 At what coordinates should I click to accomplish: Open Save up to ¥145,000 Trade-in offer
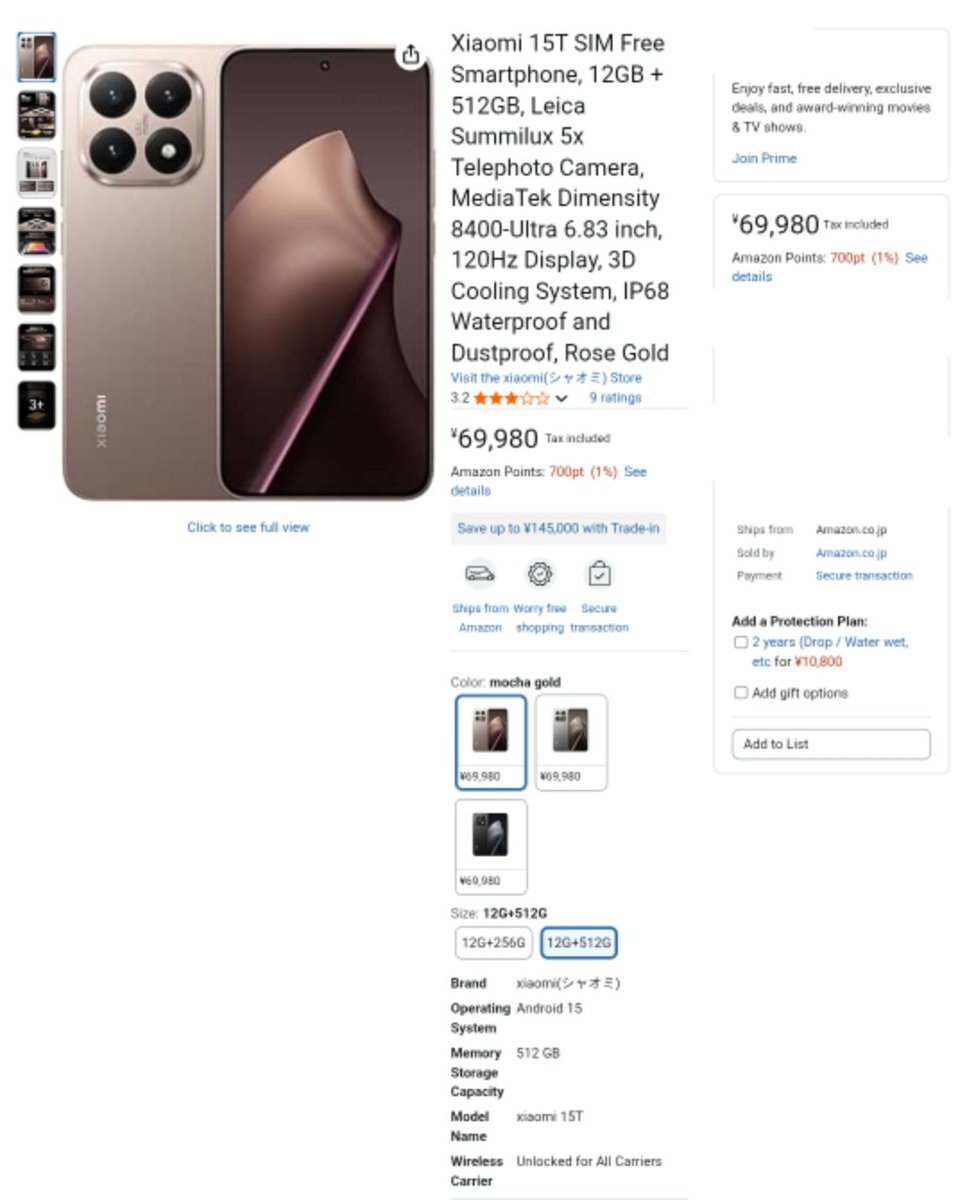(x=558, y=529)
